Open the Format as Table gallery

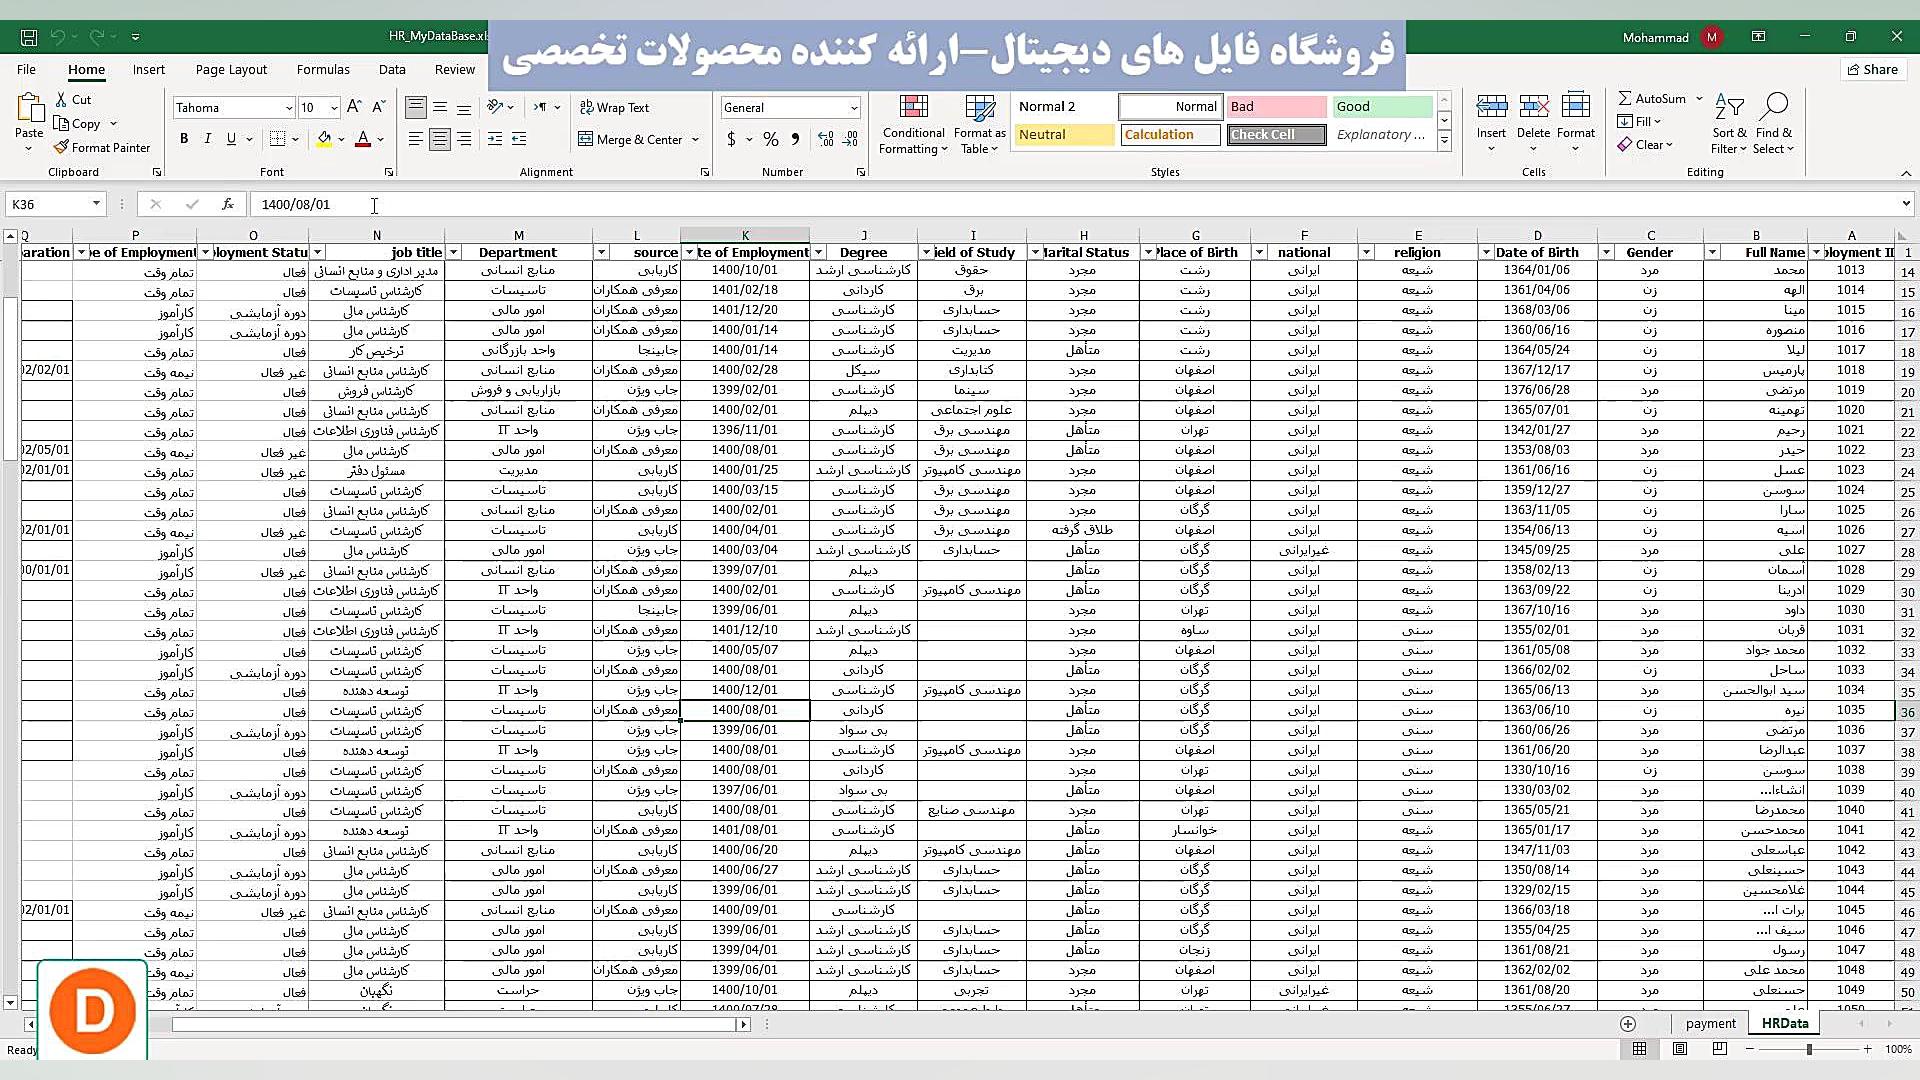pos(979,125)
